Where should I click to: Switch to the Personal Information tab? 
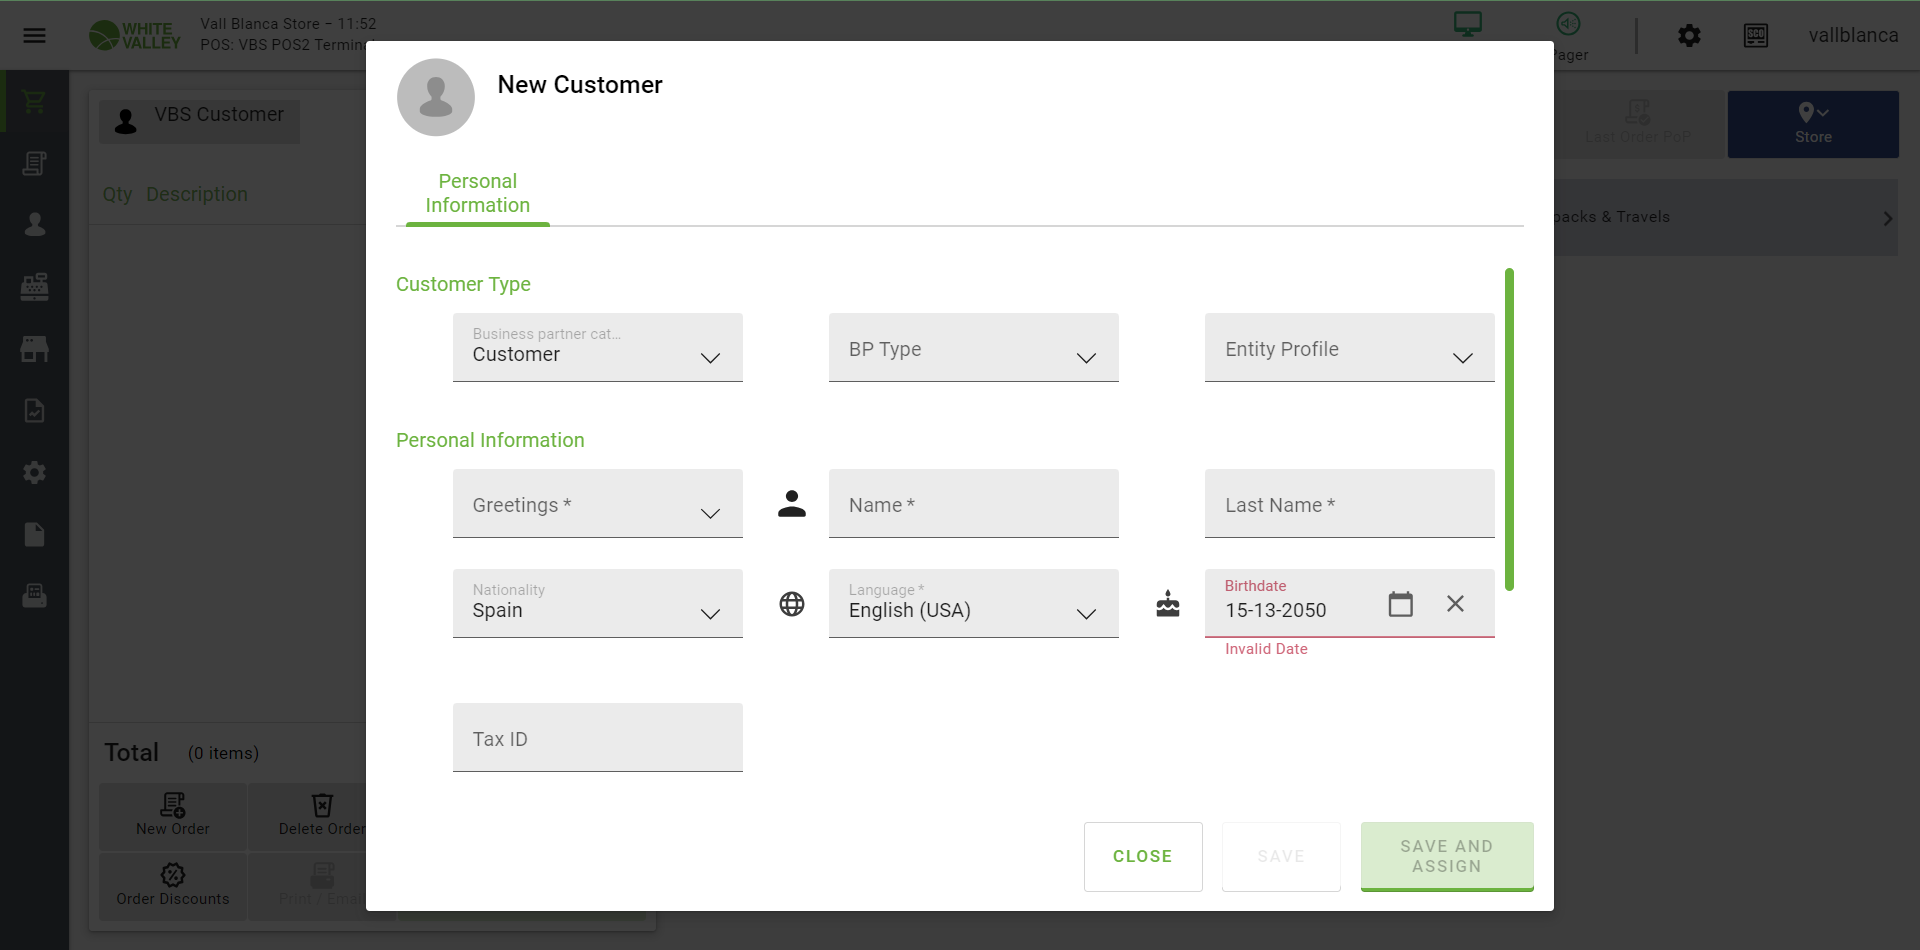(x=477, y=194)
